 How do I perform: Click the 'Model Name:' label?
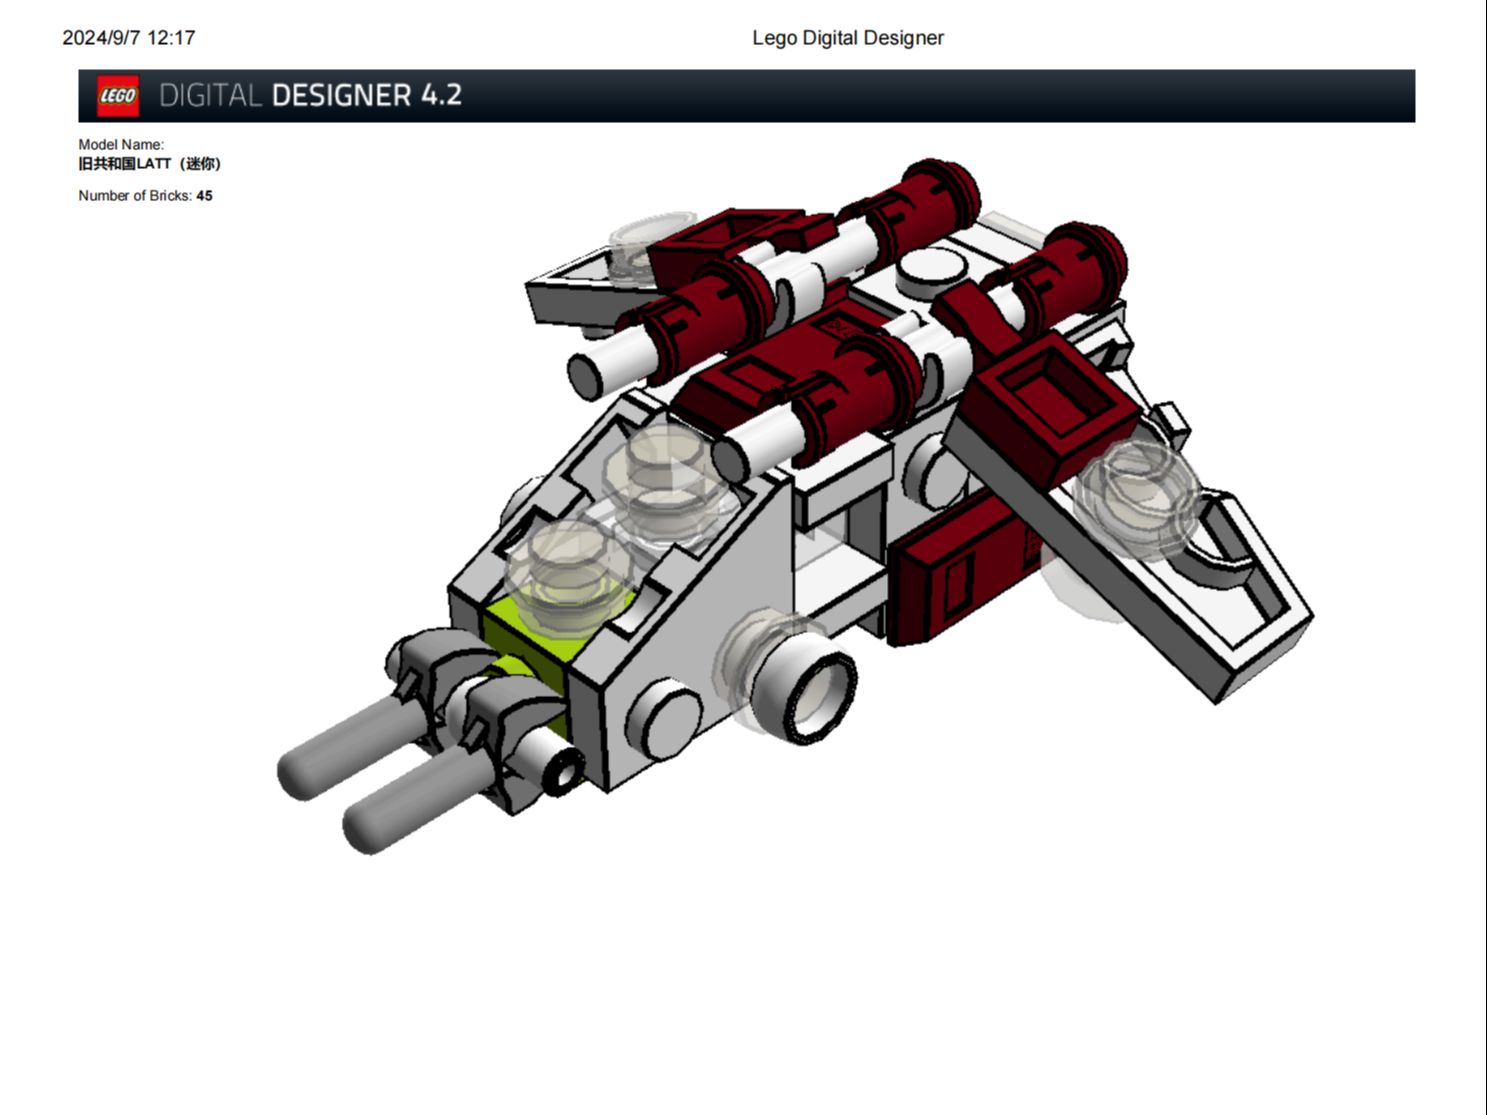[x=121, y=145]
